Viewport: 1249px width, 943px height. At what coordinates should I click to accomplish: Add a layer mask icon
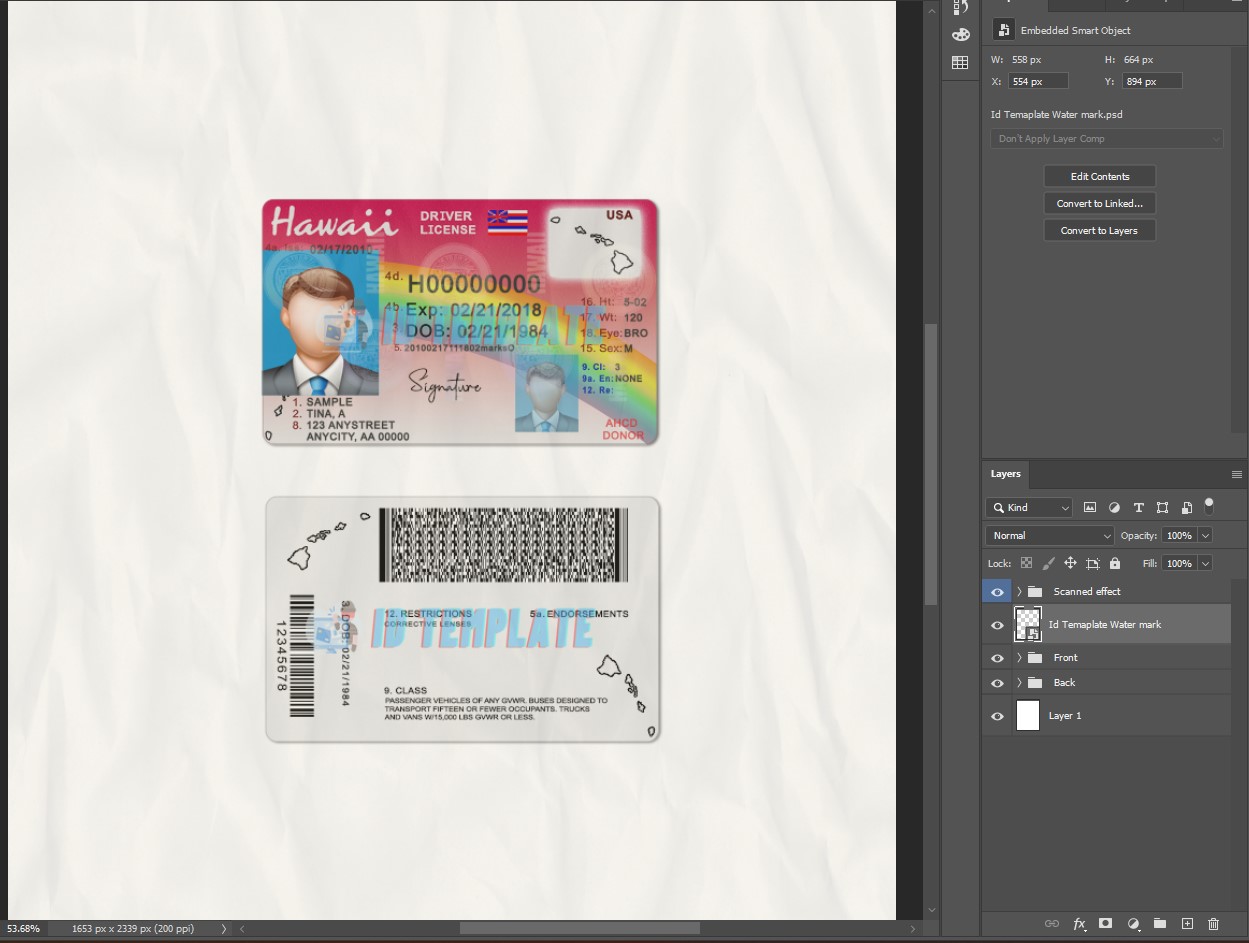(1106, 924)
